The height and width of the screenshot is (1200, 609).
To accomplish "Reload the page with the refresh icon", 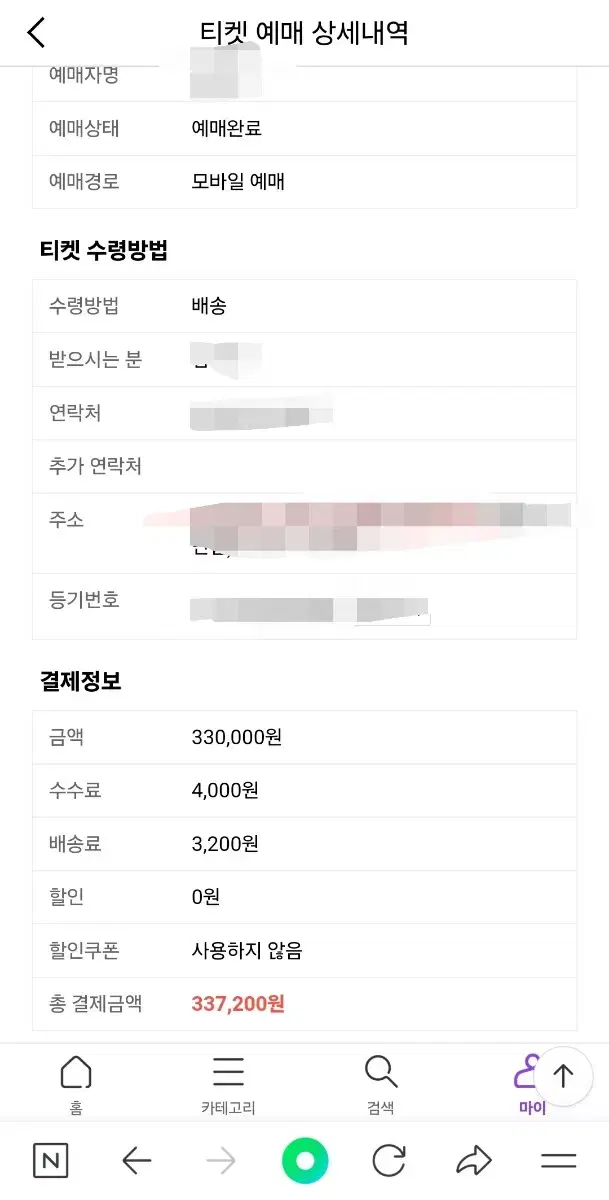I will [389, 1161].
